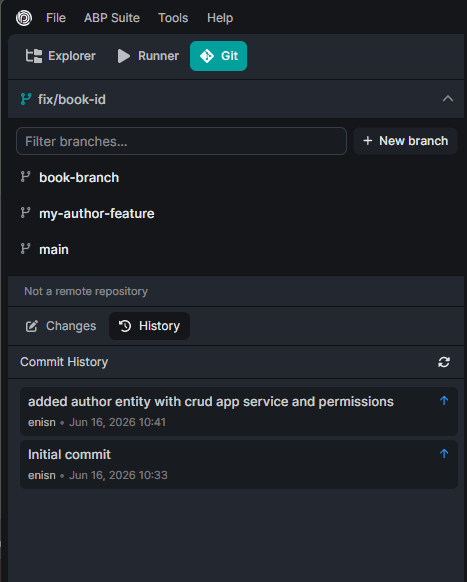467x582 pixels.
Task: Click the branch icon beside book-branch
Action: point(25,177)
